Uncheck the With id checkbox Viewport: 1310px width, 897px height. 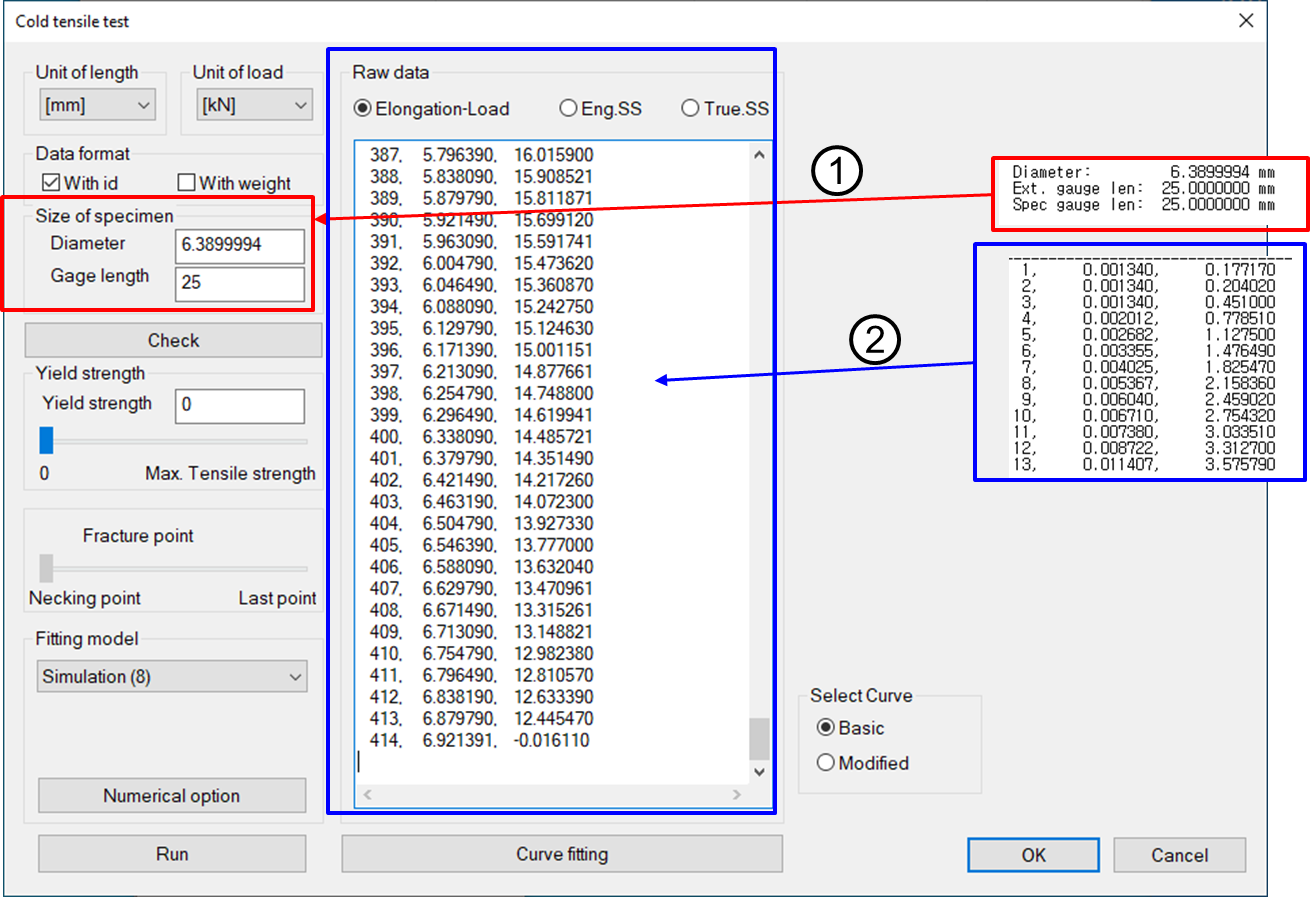(x=51, y=183)
